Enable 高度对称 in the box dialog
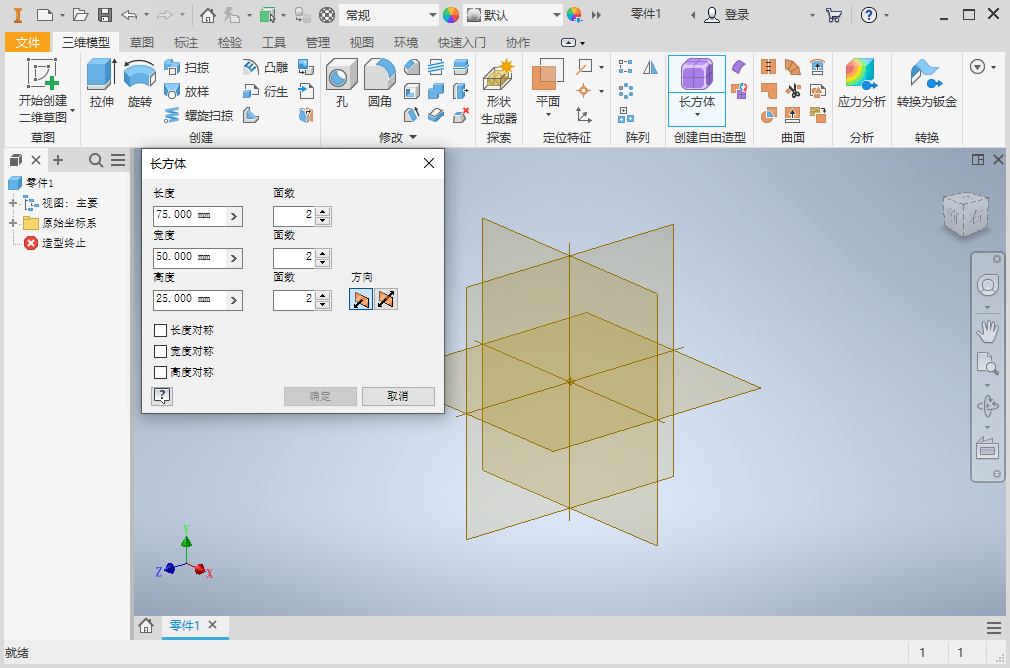Screen dimensions: 1010x668 [158, 371]
